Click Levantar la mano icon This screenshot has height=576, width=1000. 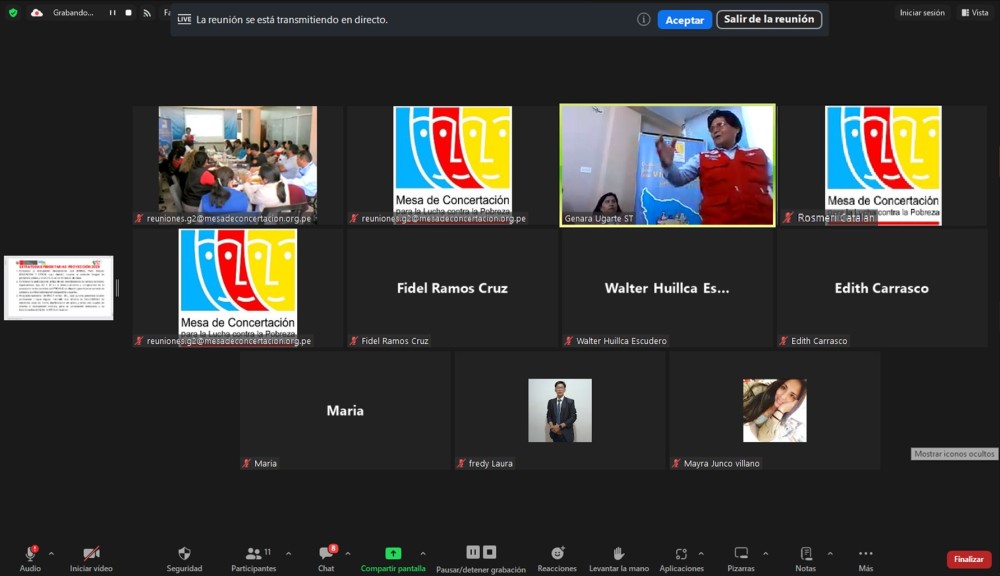coord(619,553)
